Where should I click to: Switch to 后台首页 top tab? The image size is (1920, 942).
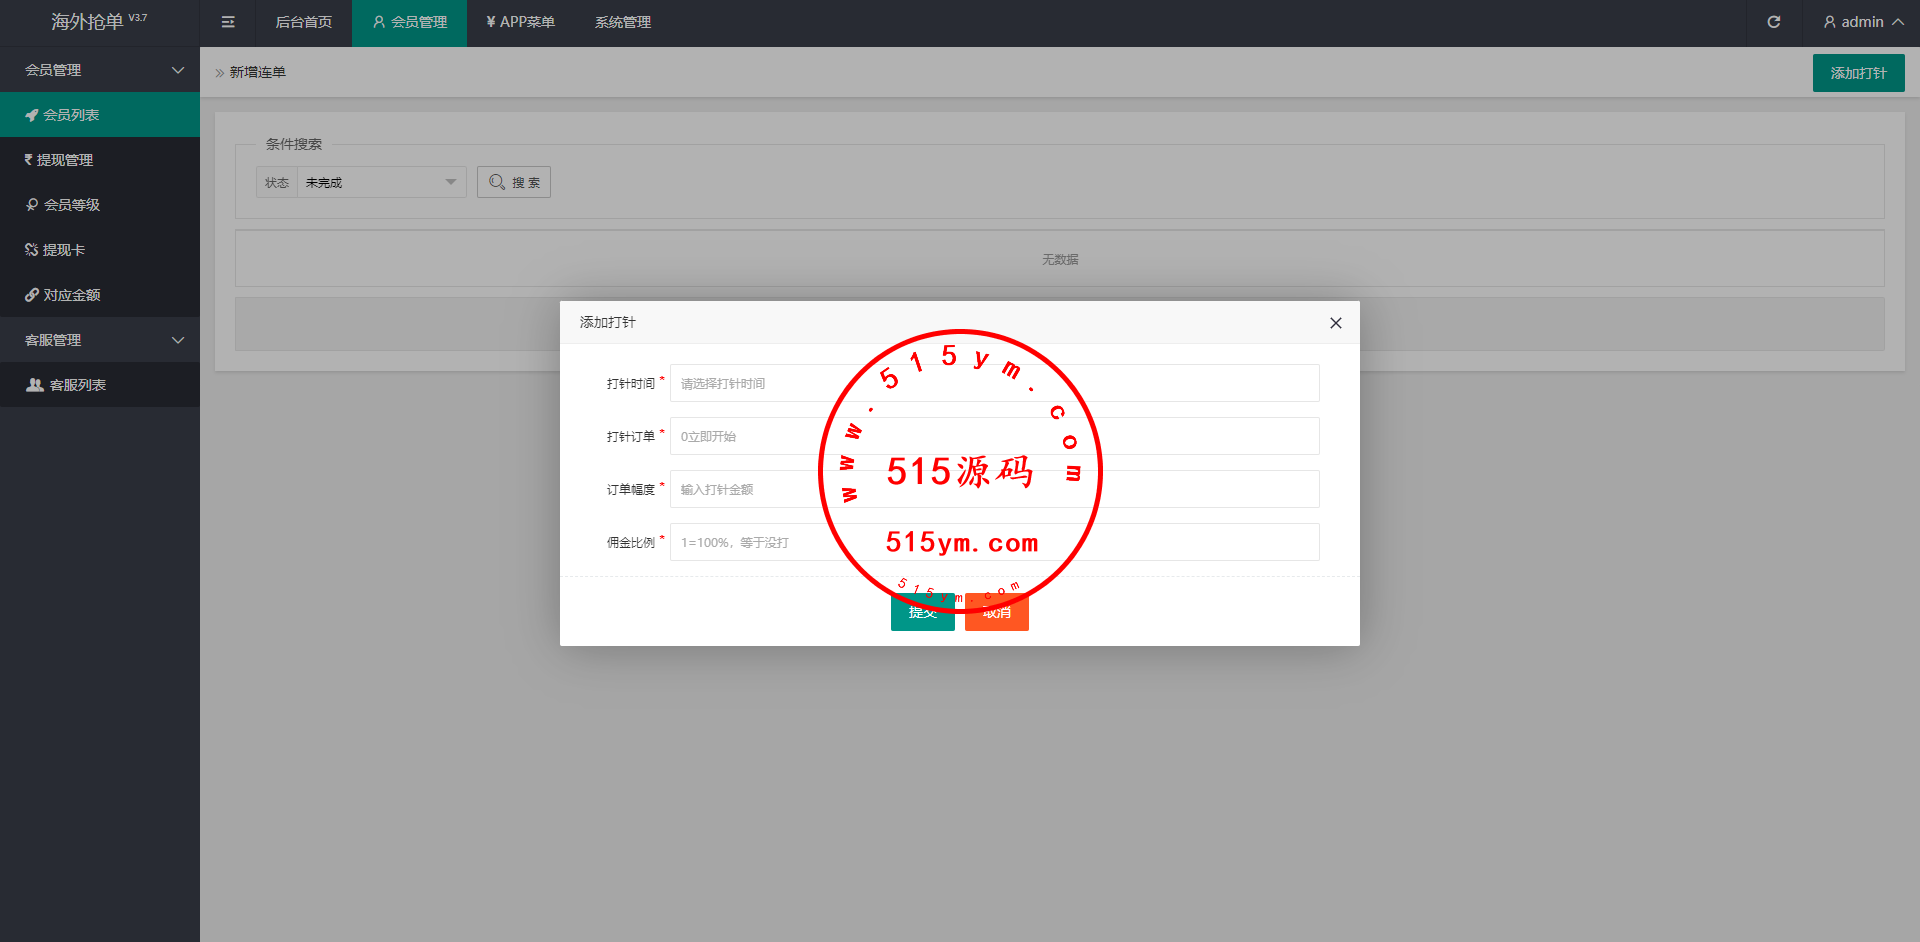(x=303, y=22)
